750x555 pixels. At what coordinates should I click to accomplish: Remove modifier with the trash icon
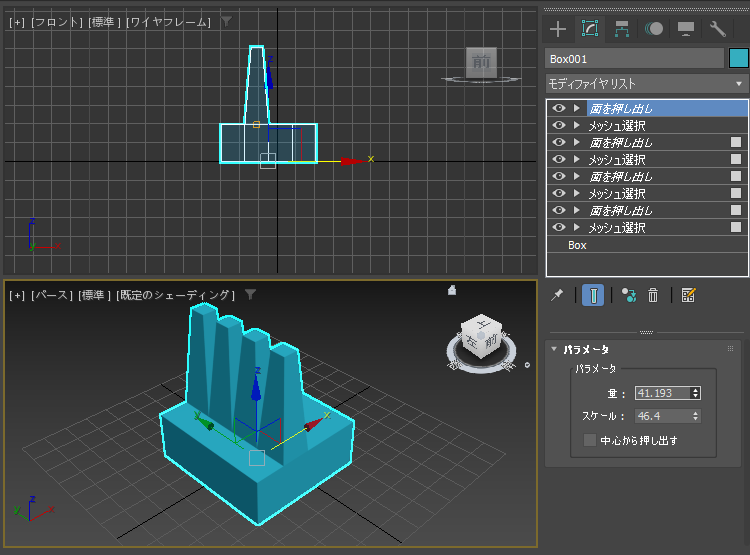pyautogui.click(x=653, y=295)
